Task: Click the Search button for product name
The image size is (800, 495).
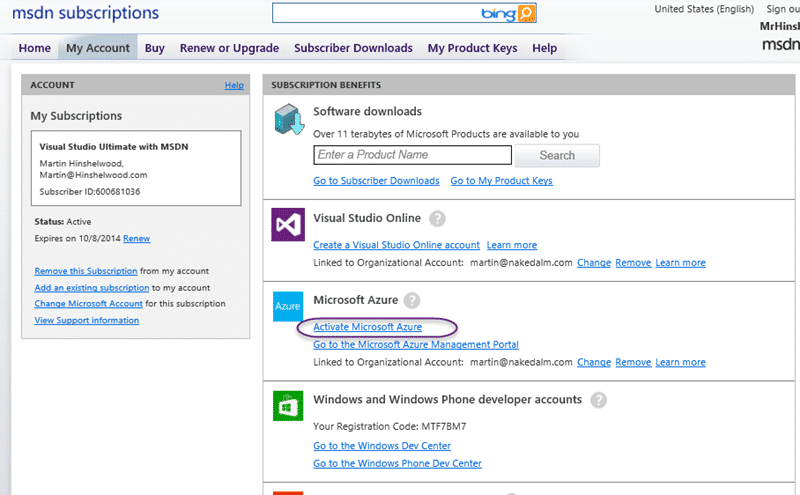Action: (x=557, y=155)
